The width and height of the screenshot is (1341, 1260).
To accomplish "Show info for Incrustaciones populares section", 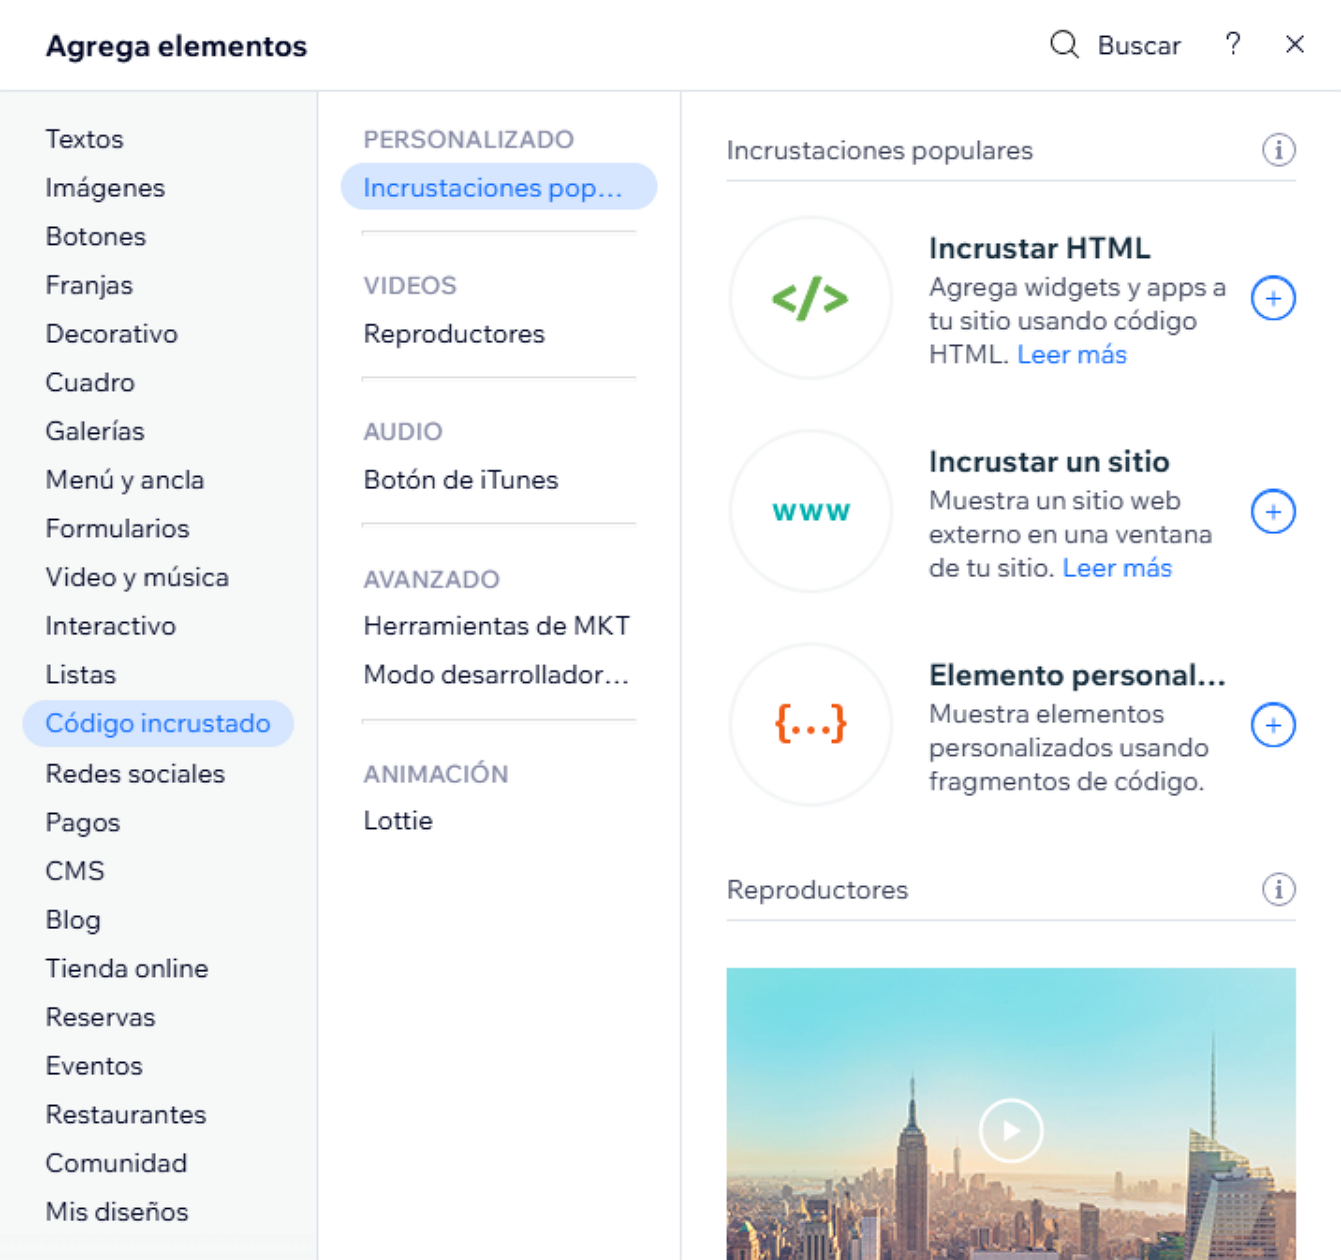I will click(x=1278, y=150).
